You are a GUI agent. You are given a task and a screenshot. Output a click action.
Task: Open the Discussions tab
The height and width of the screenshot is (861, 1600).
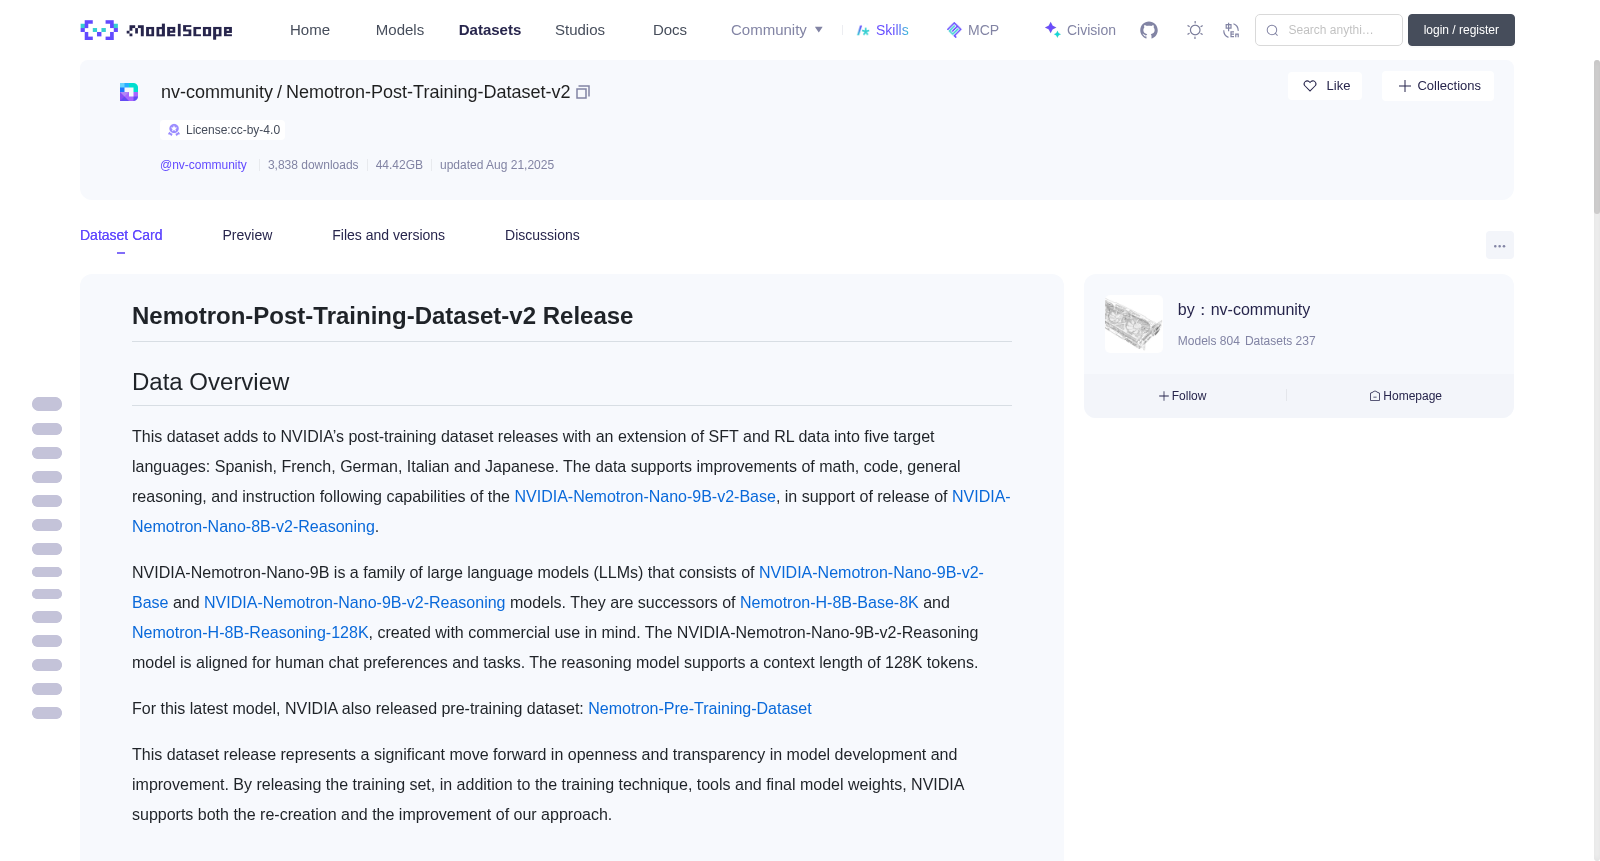point(542,235)
